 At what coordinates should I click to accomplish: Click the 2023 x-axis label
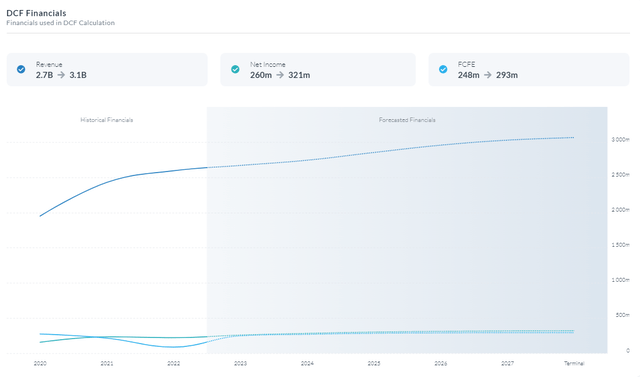click(240, 364)
